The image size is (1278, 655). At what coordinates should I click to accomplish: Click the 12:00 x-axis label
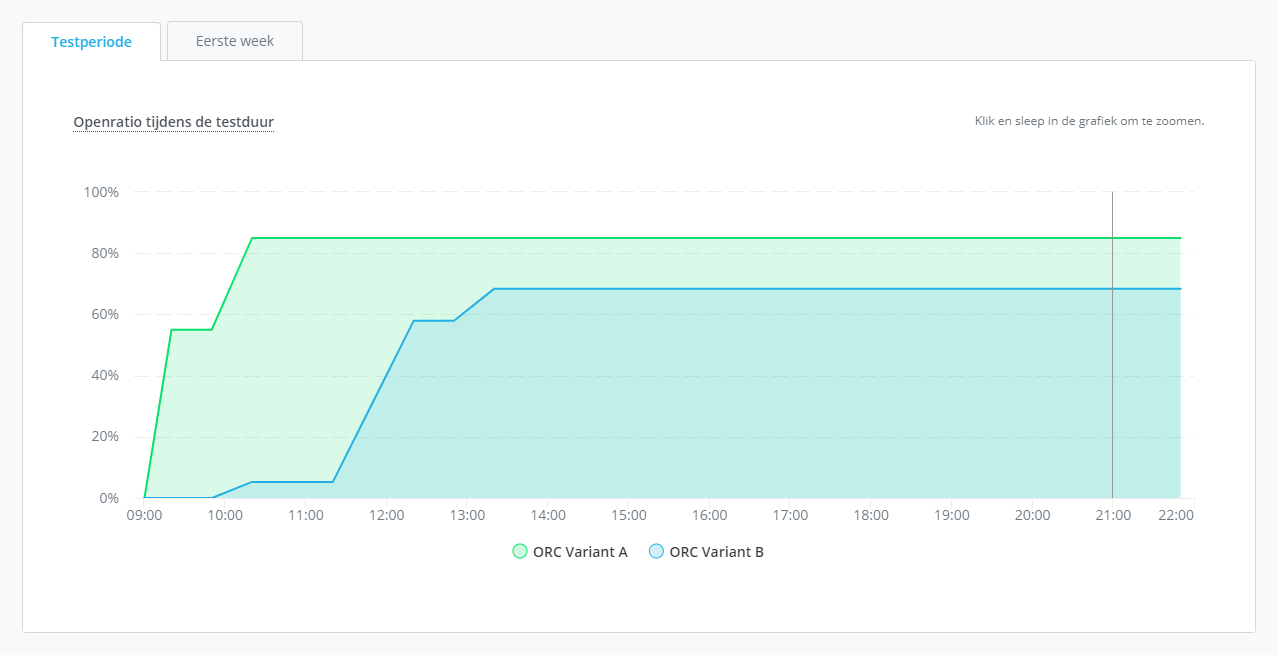click(x=387, y=515)
